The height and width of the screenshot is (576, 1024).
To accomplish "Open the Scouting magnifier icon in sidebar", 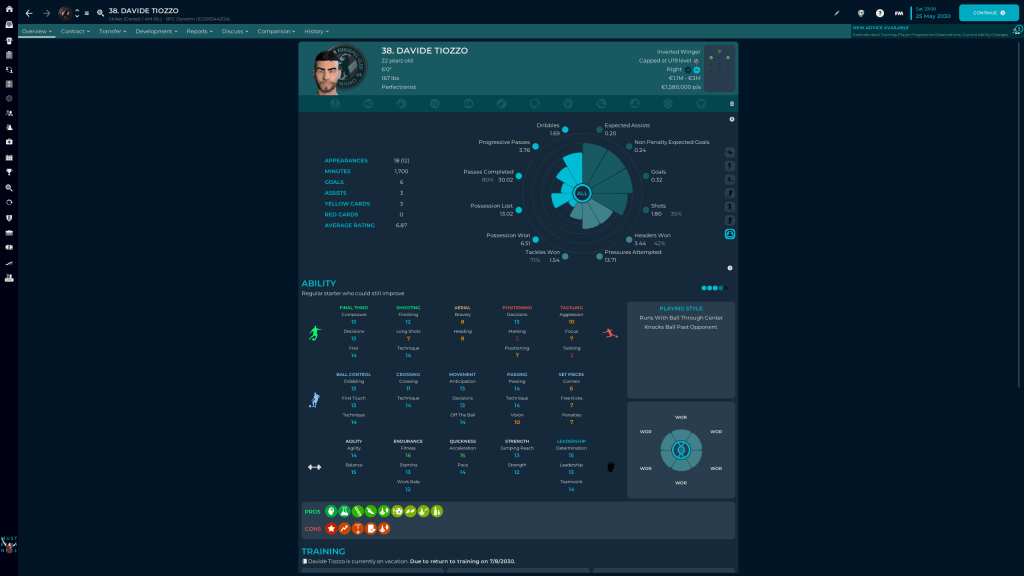I will 9,187.
